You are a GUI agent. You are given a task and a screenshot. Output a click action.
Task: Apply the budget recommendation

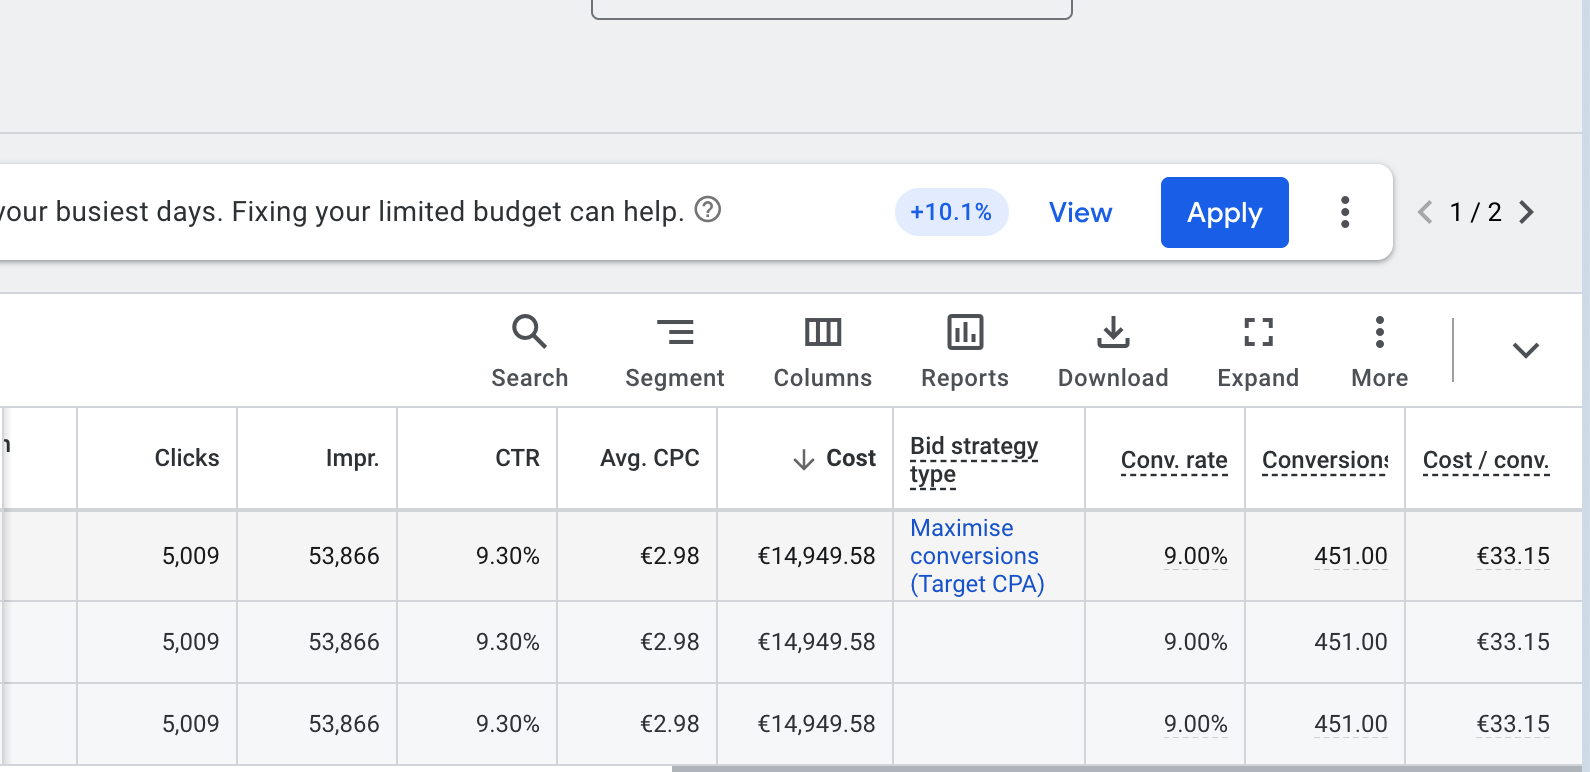pyautogui.click(x=1224, y=212)
